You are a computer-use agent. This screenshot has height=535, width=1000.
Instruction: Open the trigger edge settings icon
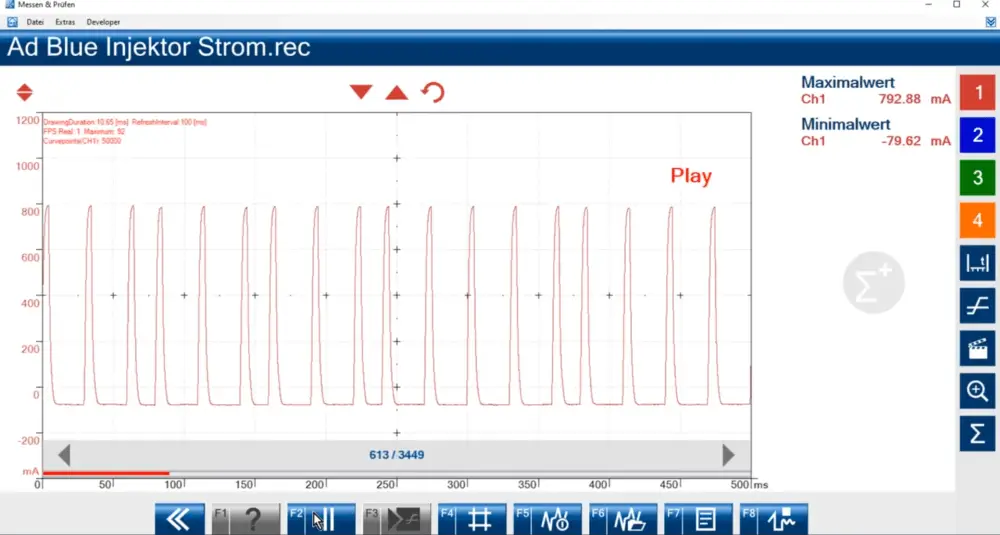click(x=977, y=305)
